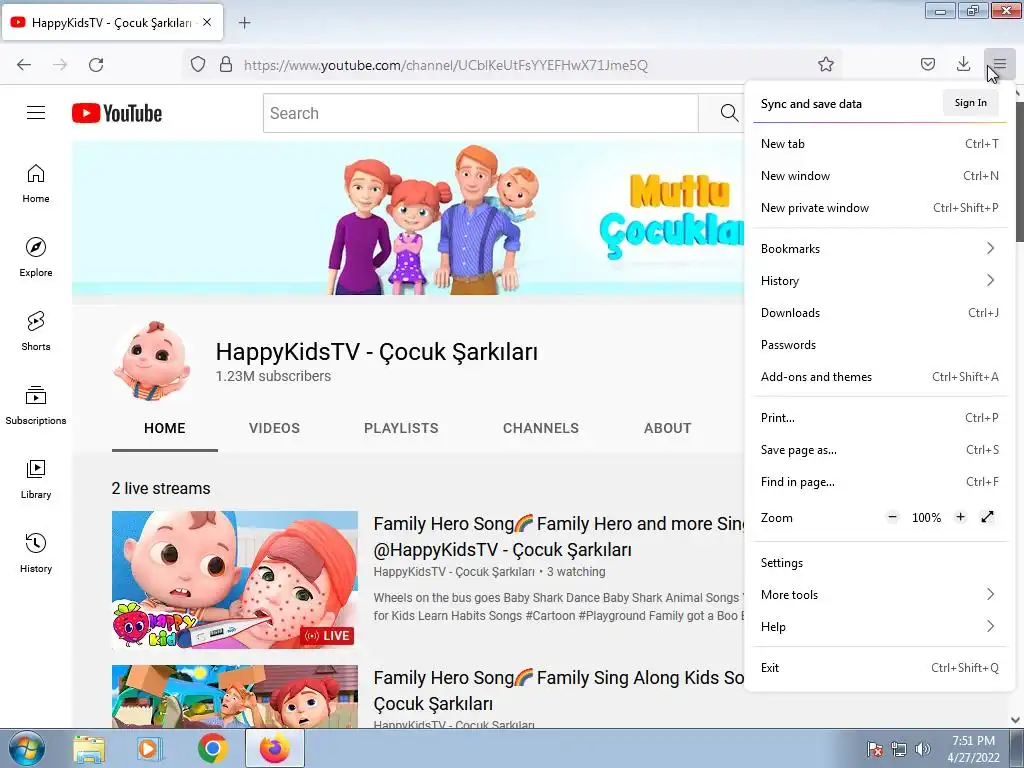Choose Print... from the menu
Image resolution: width=1024 pixels, height=768 pixels.
pyautogui.click(x=879, y=418)
